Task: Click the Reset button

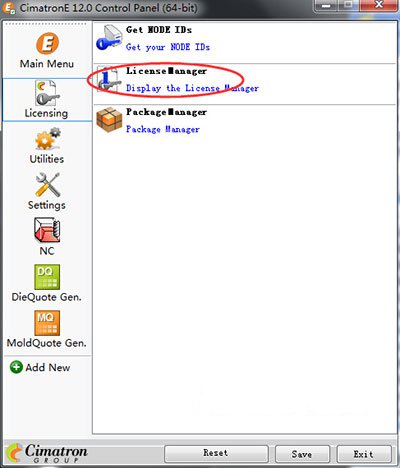Action: point(216,453)
